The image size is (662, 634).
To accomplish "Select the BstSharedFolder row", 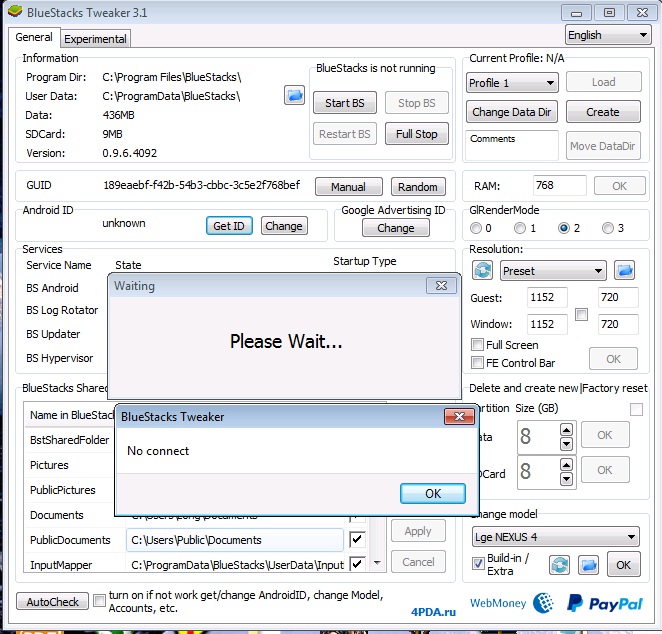I will click(x=70, y=440).
